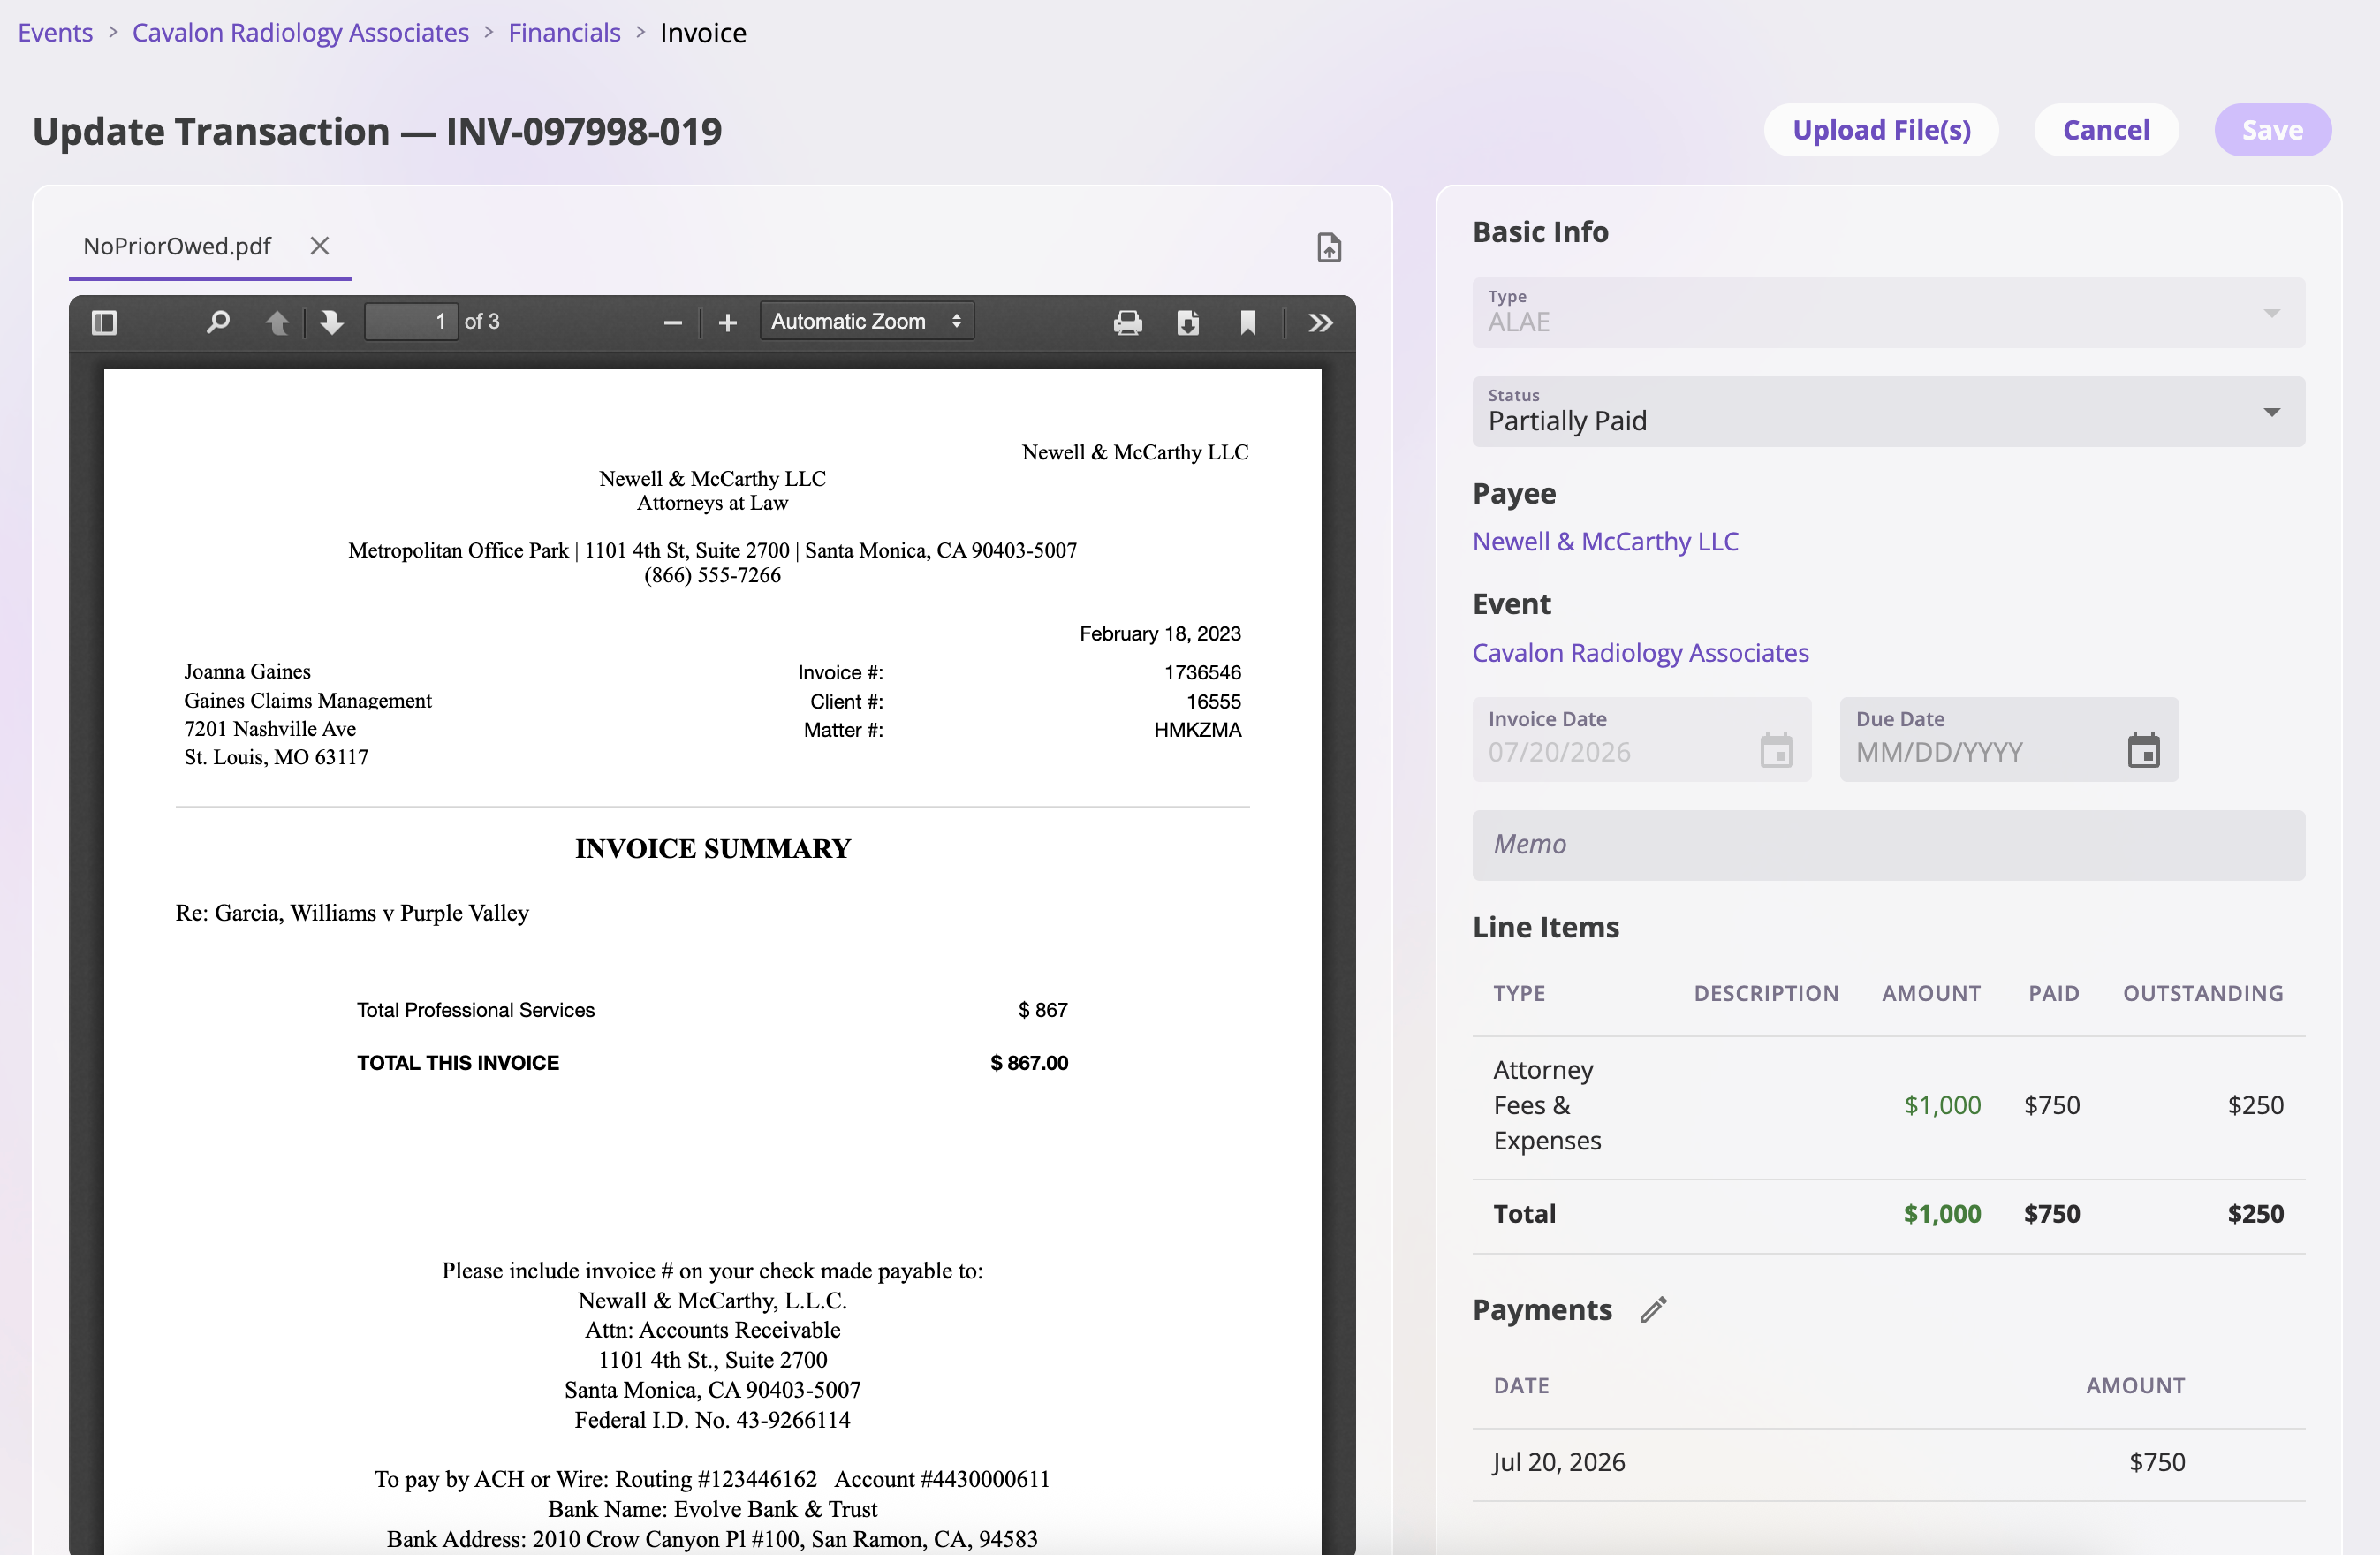Save the transaction

coord(2272,130)
